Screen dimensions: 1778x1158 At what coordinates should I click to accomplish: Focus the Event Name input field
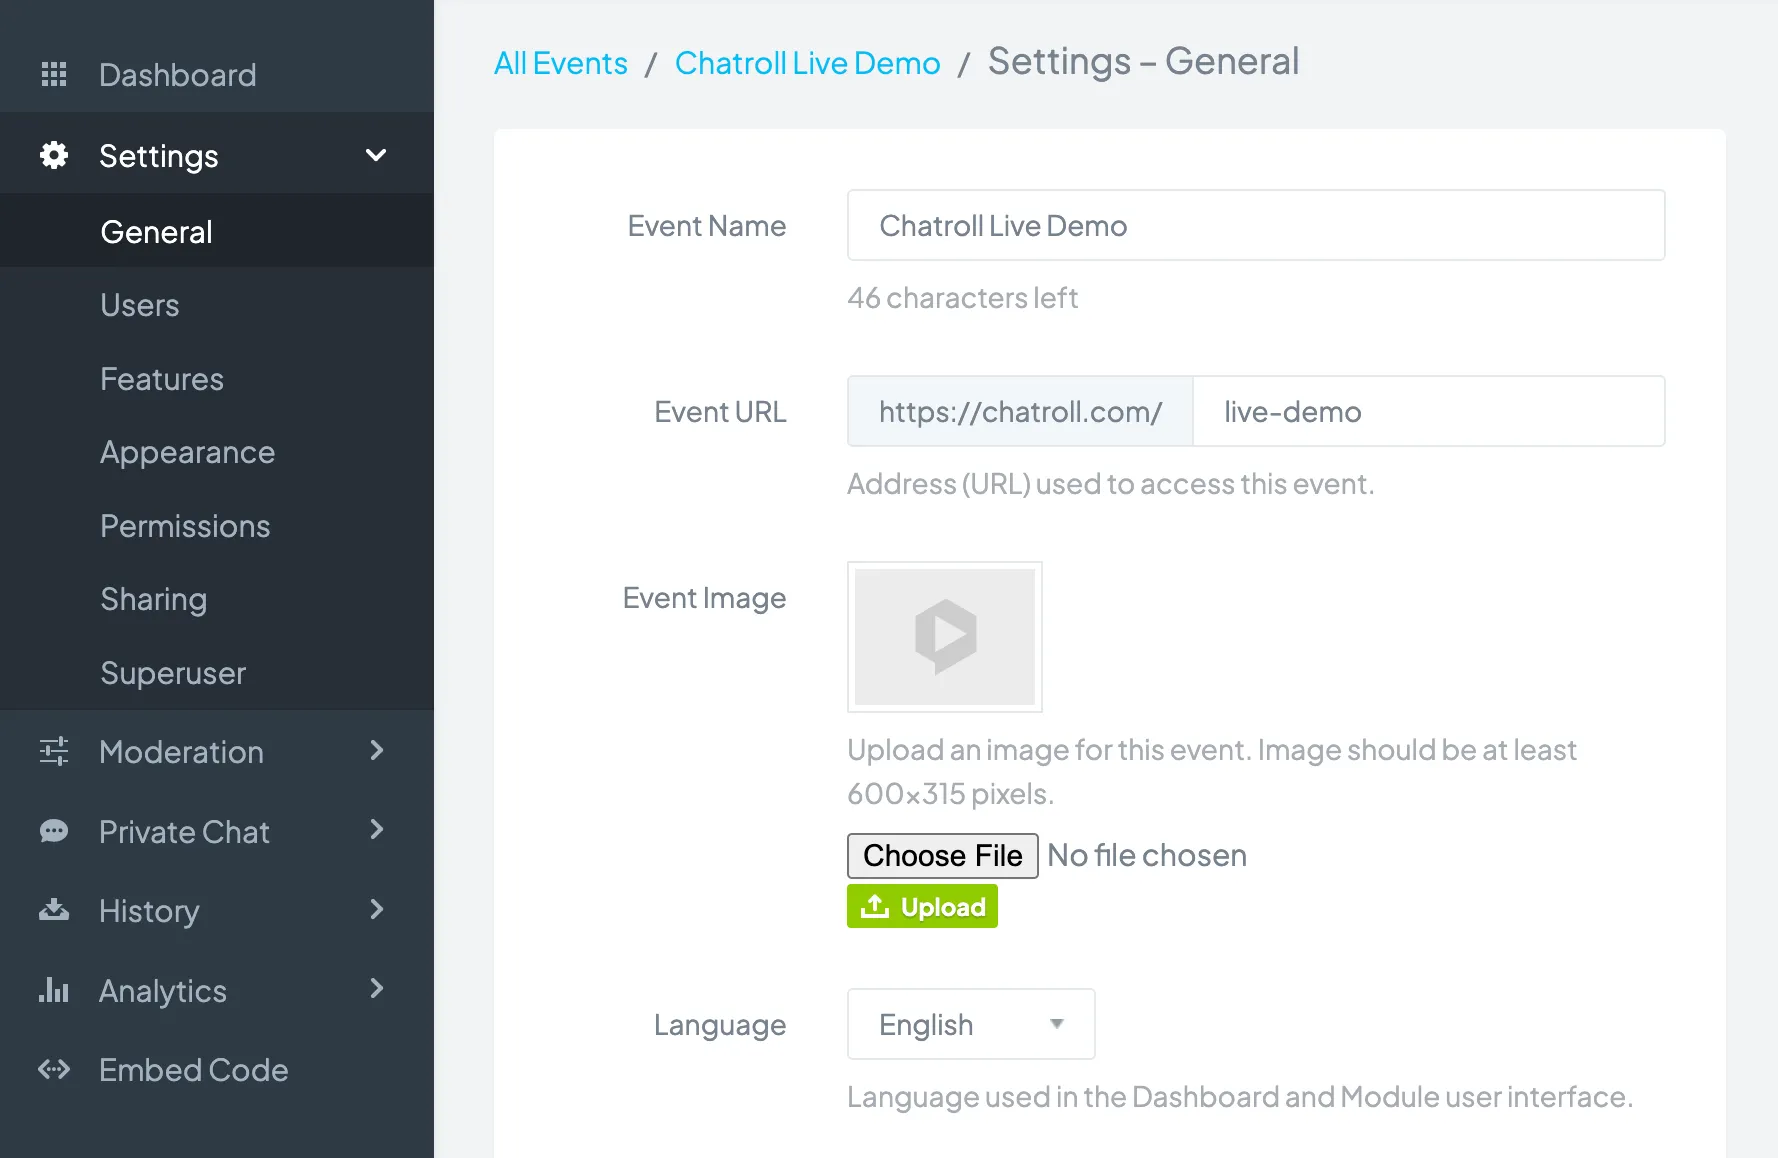pos(1256,225)
